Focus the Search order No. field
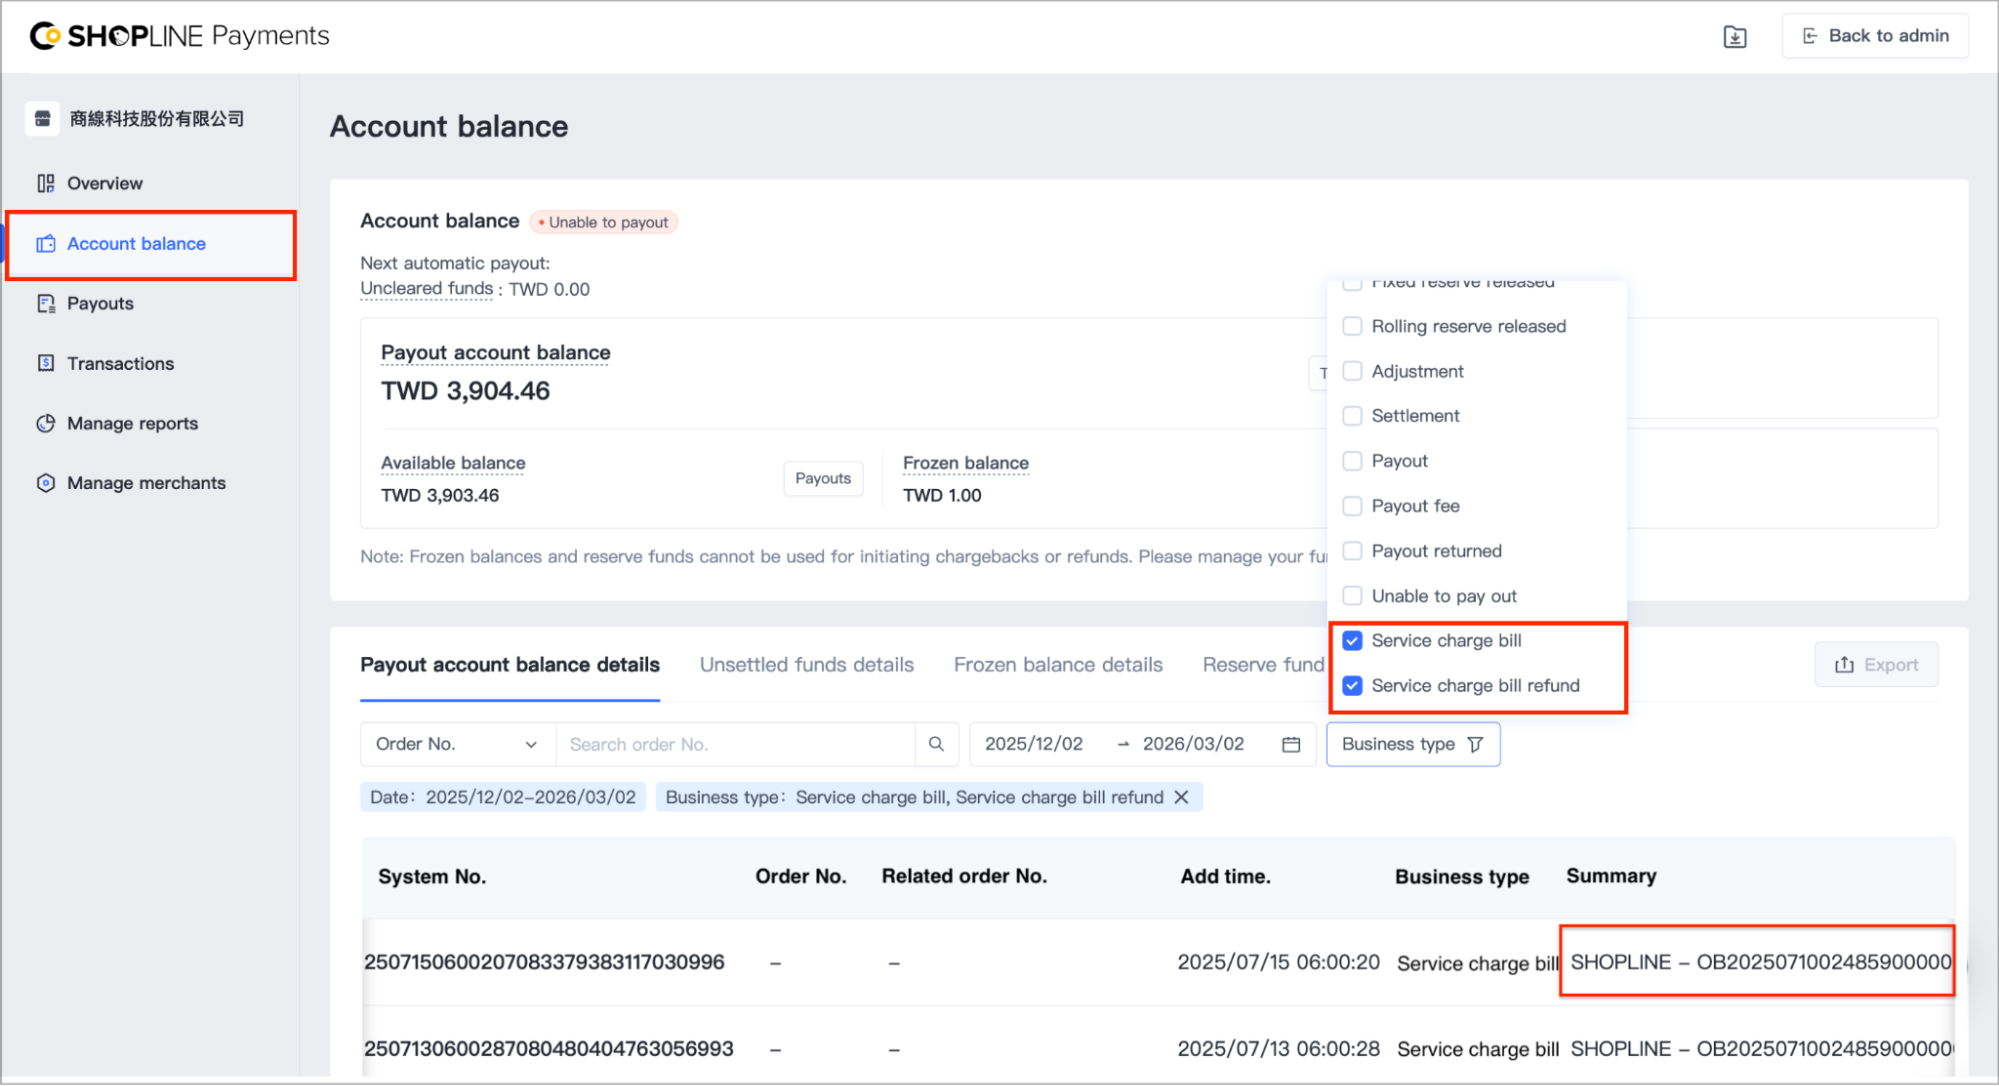The width and height of the screenshot is (1999, 1086). tap(735, 744)
